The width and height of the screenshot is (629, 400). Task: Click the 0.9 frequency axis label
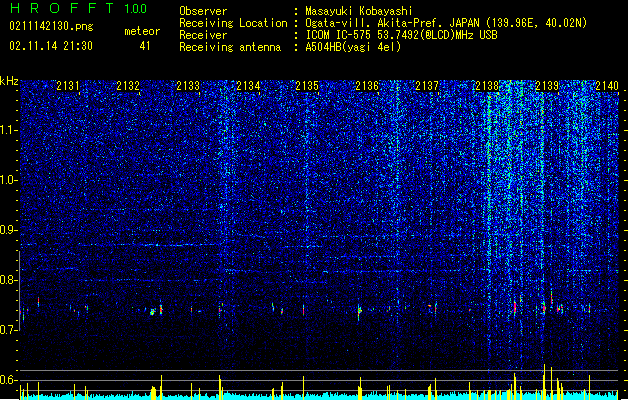pyautogui.click(x=9, y=230)
